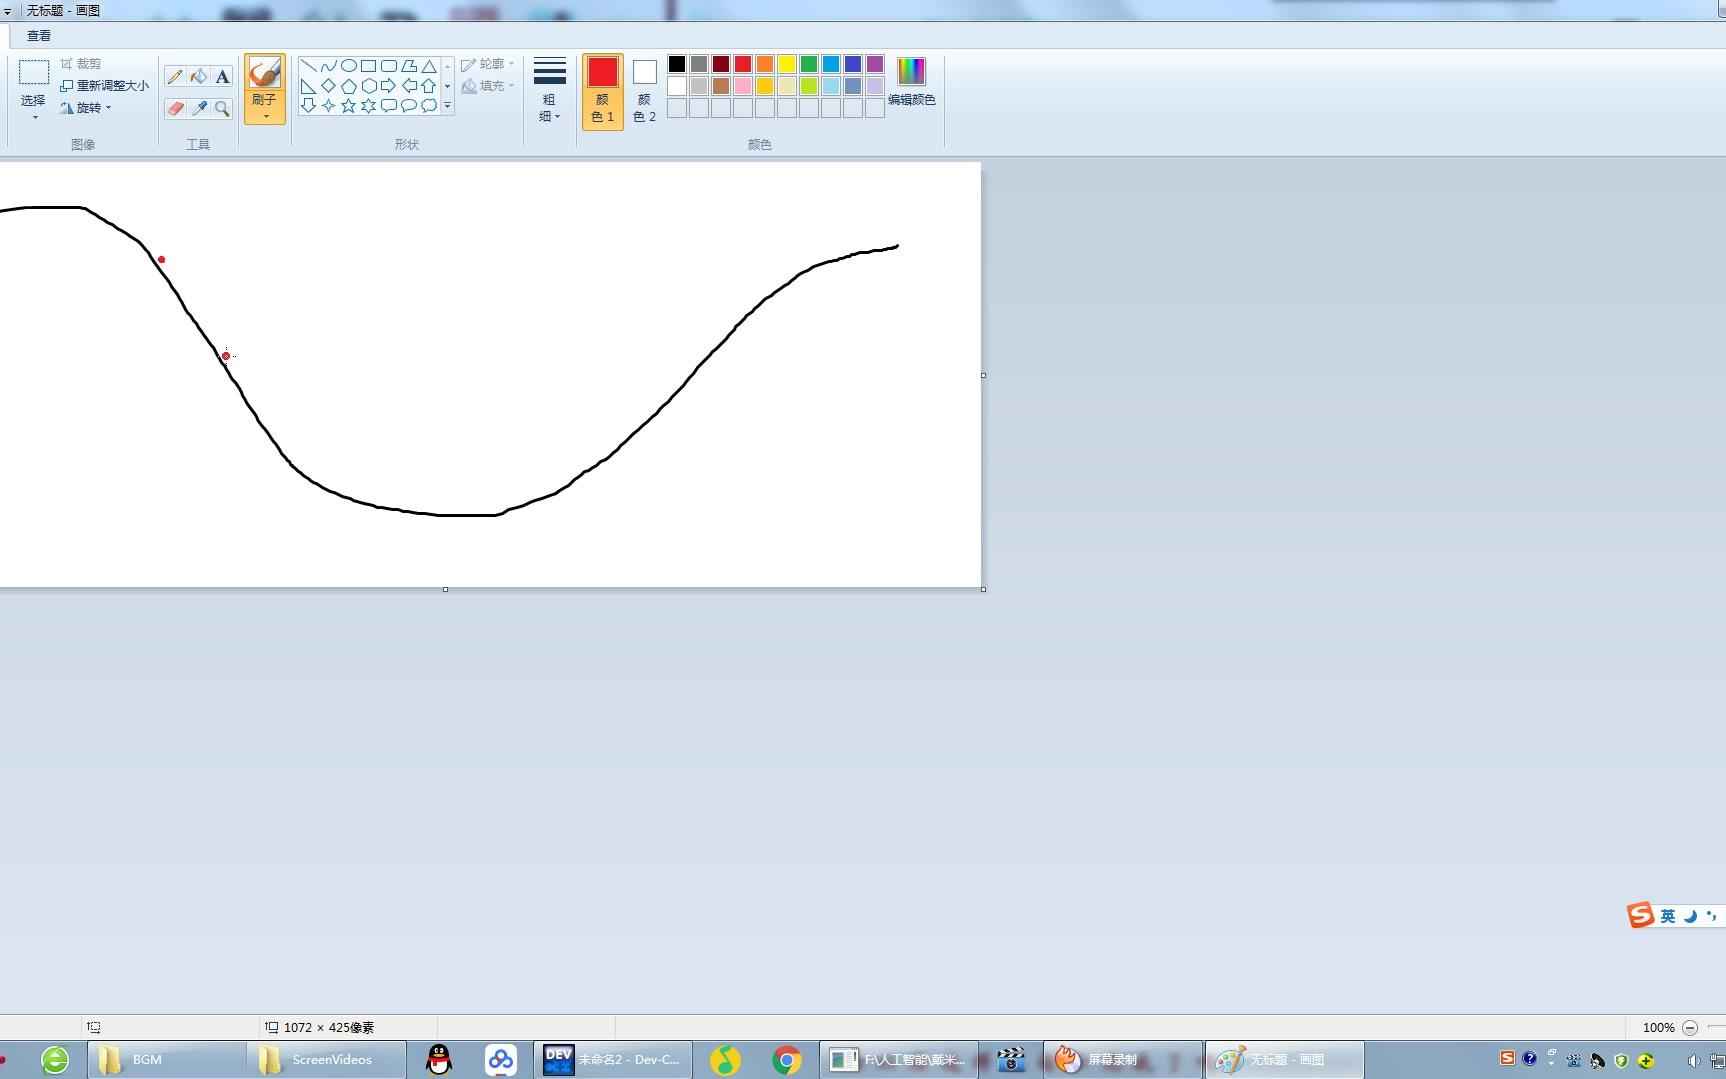Choose the oval callout shape

(x=408, y=106)
